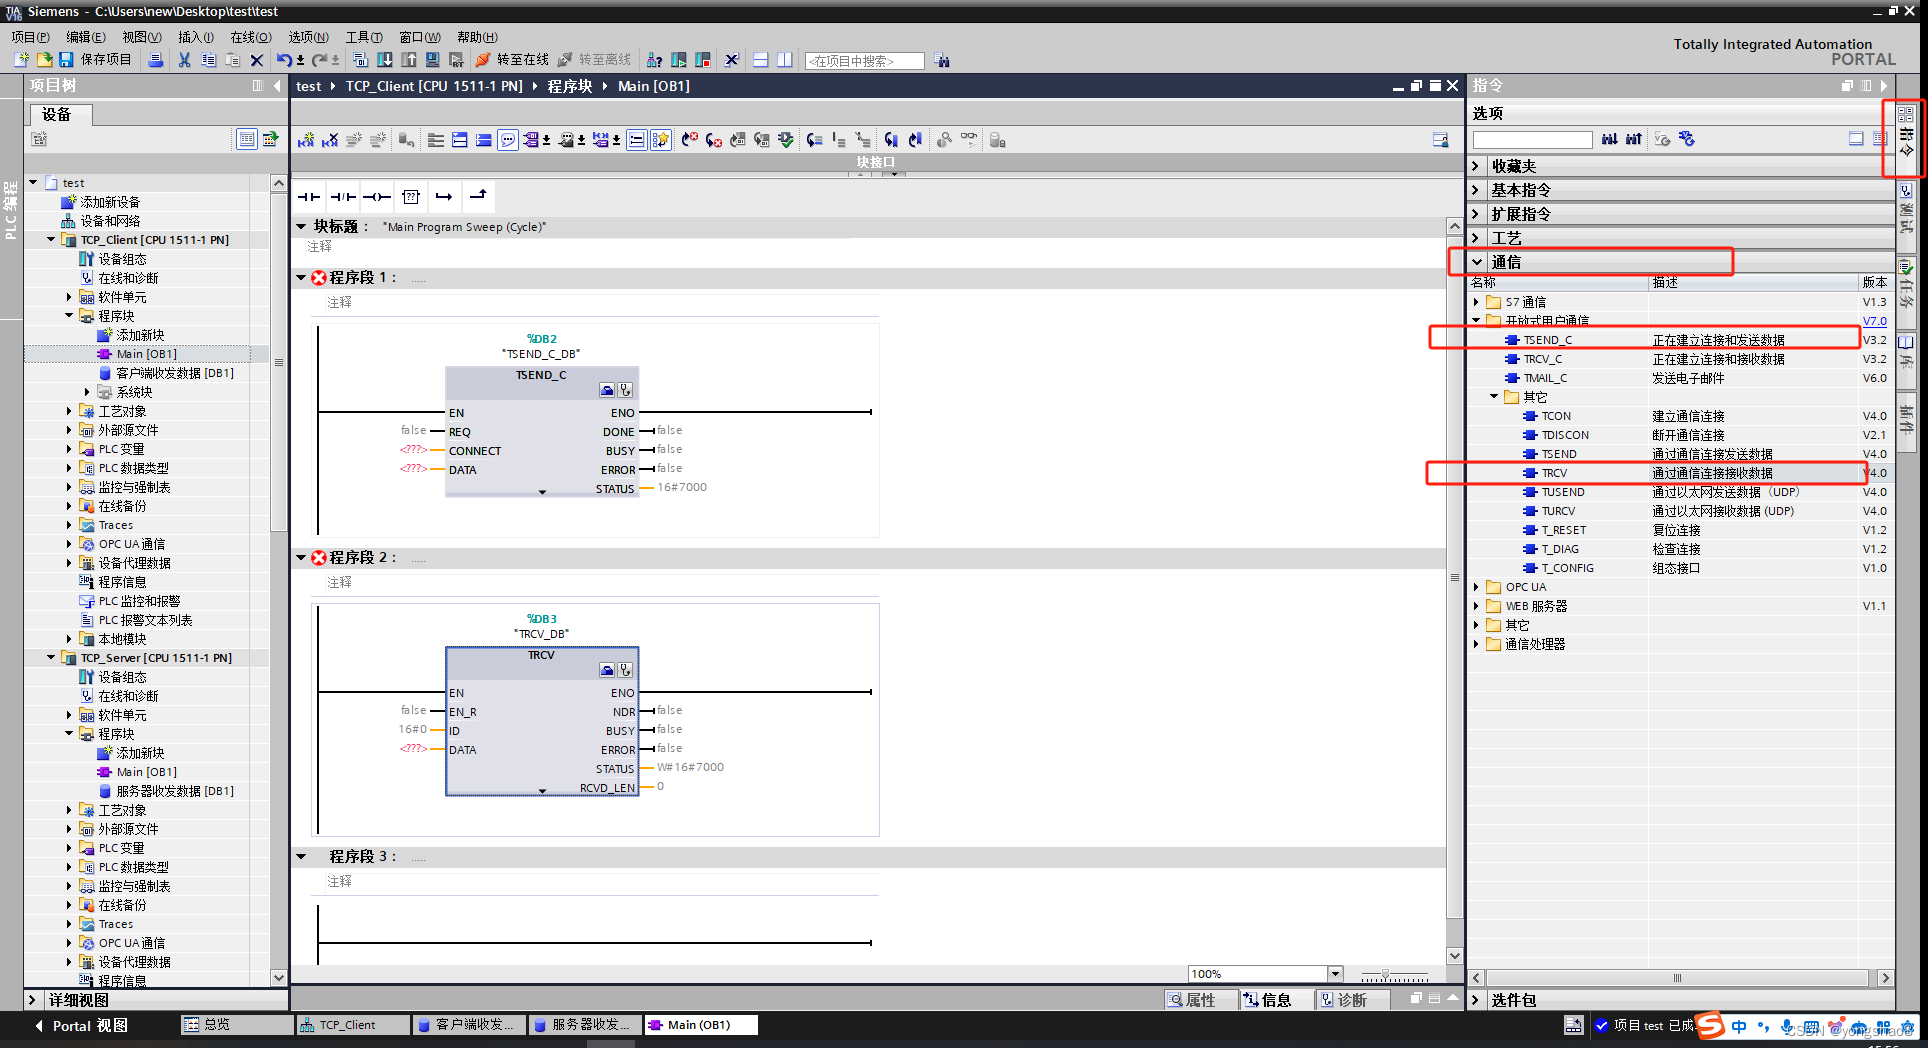This screenshot has width=1928, height=1048.
Task: Click the cut scissors icon
Action: click(x=184, y=60)
